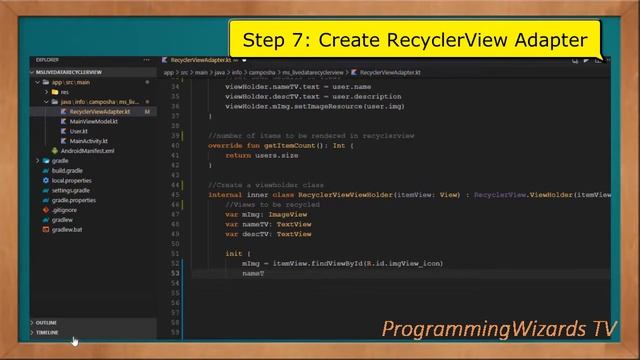640x360 pixels.
Task: Click the Kotlin icon beside MainActivity.kt
Action: (63, 141)
